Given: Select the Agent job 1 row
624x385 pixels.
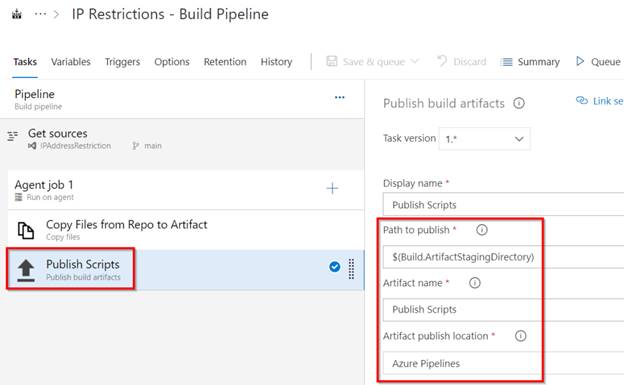Looking at the screenshot, I should [x=186, y=190].
